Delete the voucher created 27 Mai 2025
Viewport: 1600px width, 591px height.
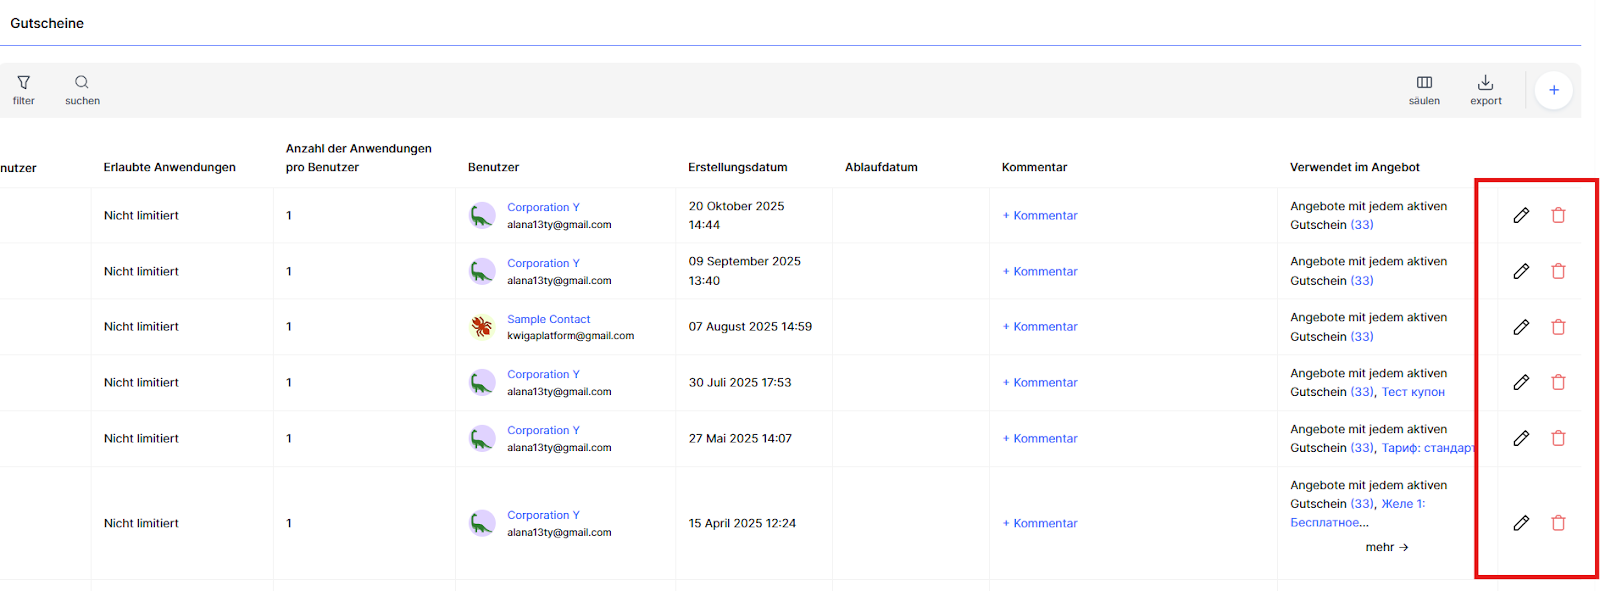click(1558, 438)
